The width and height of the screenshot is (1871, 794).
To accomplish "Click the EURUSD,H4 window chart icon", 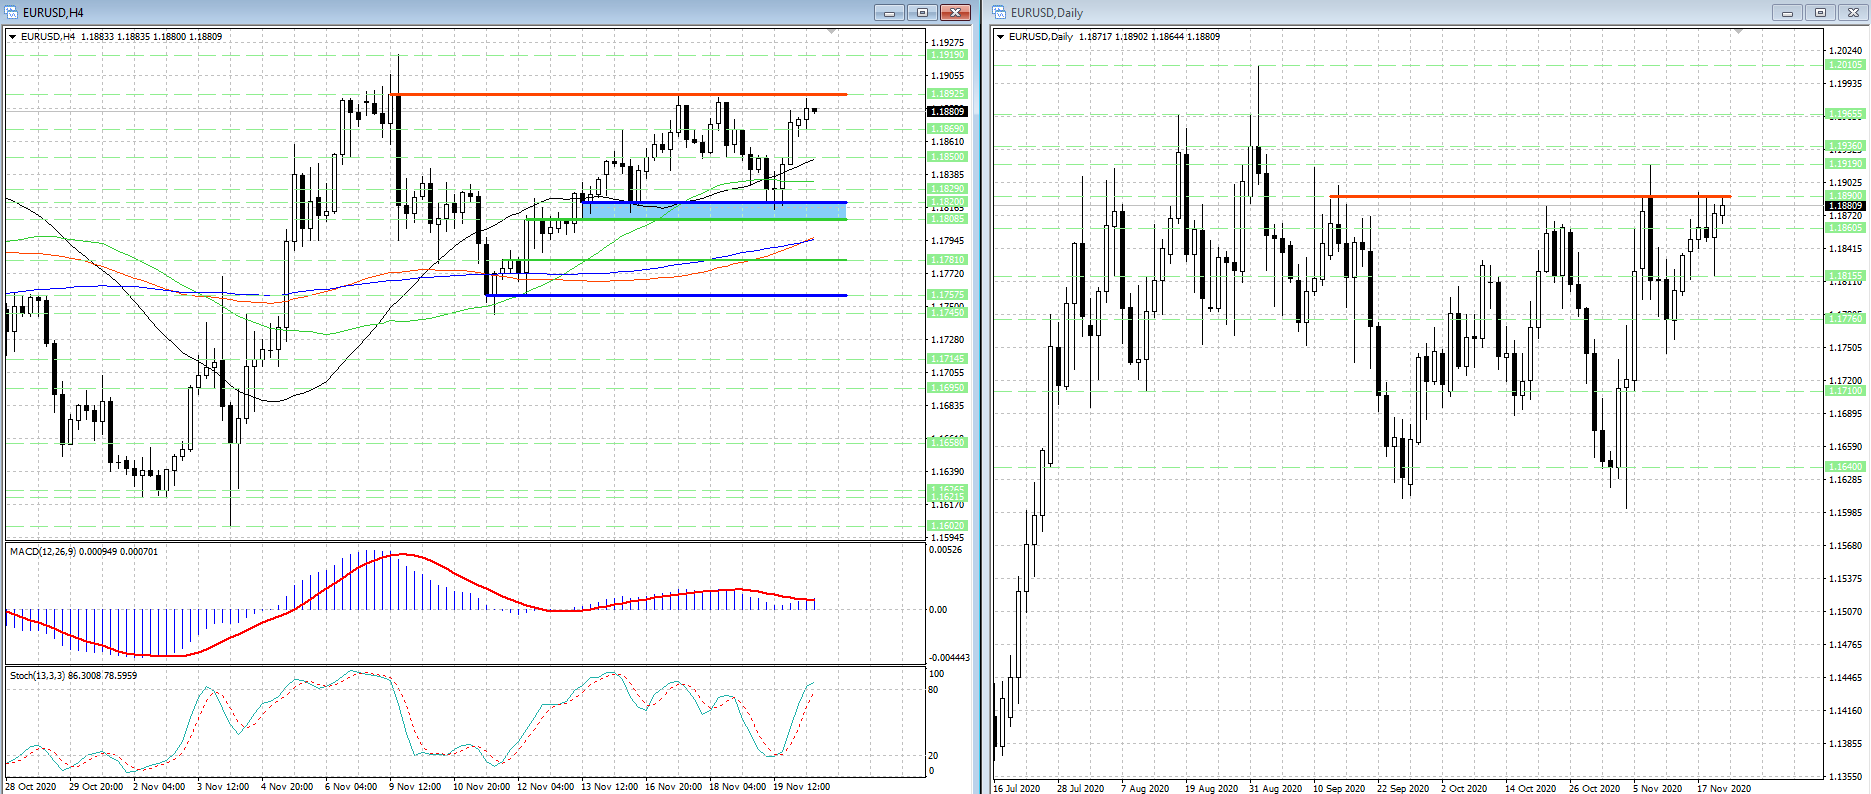I will 11,13.
